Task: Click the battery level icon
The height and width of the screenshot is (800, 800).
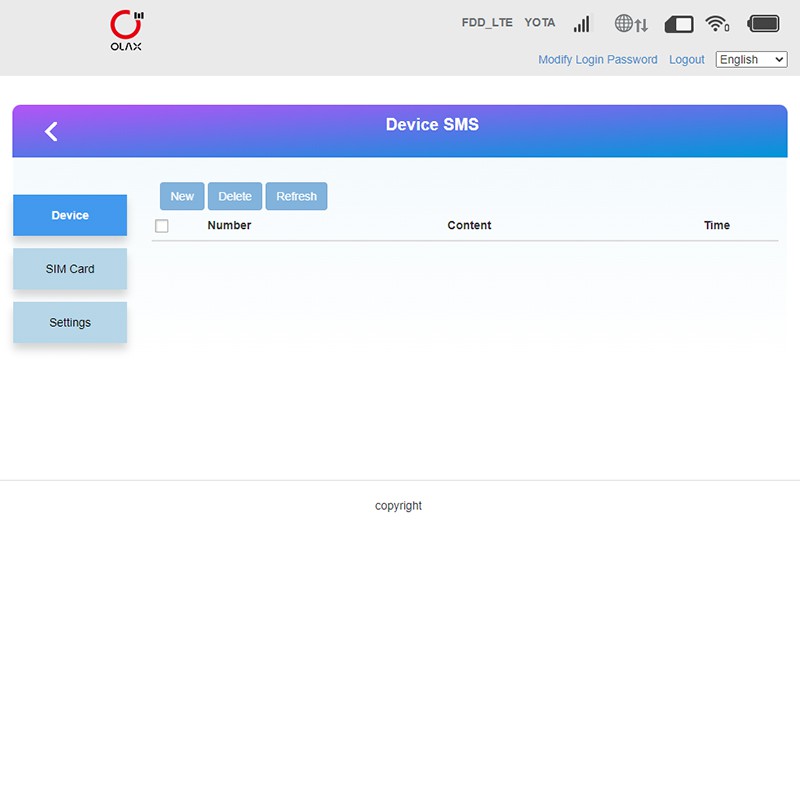Action: pyautogui.click(x=764, y=23)
